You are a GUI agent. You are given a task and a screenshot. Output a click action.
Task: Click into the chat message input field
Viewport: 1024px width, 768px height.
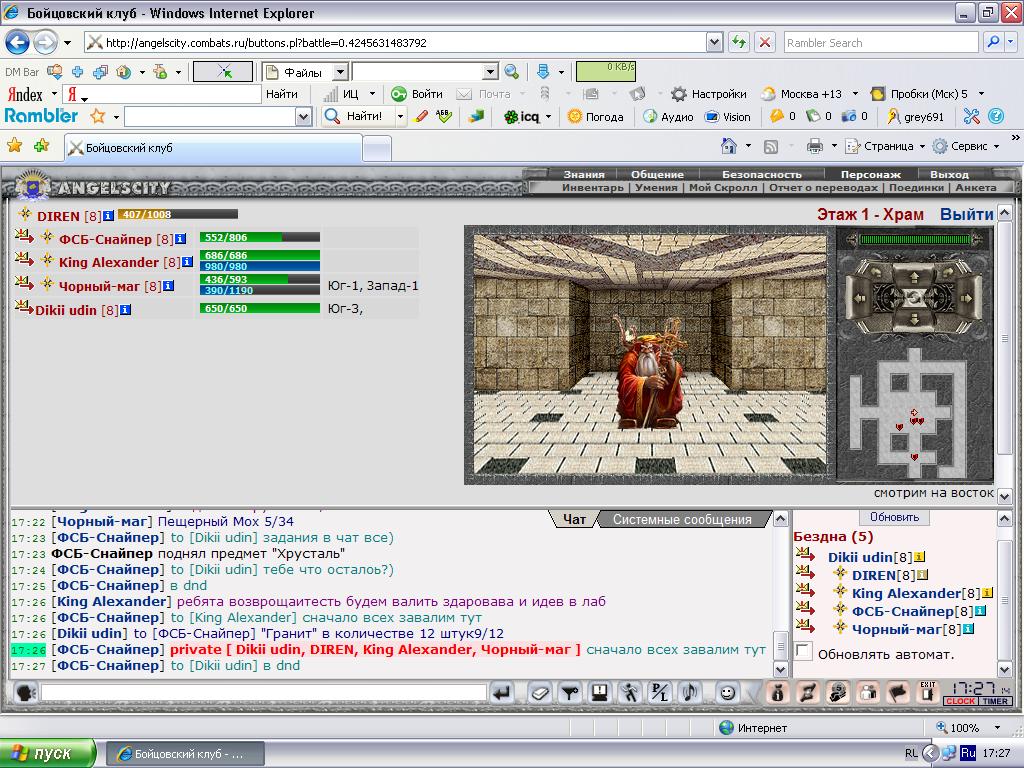tap(264, 693)
